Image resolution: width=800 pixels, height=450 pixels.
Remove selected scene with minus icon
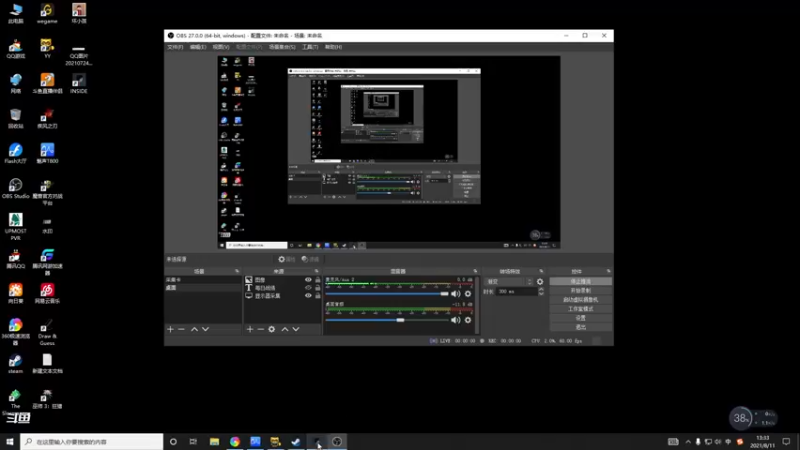[x=182, y=330]
